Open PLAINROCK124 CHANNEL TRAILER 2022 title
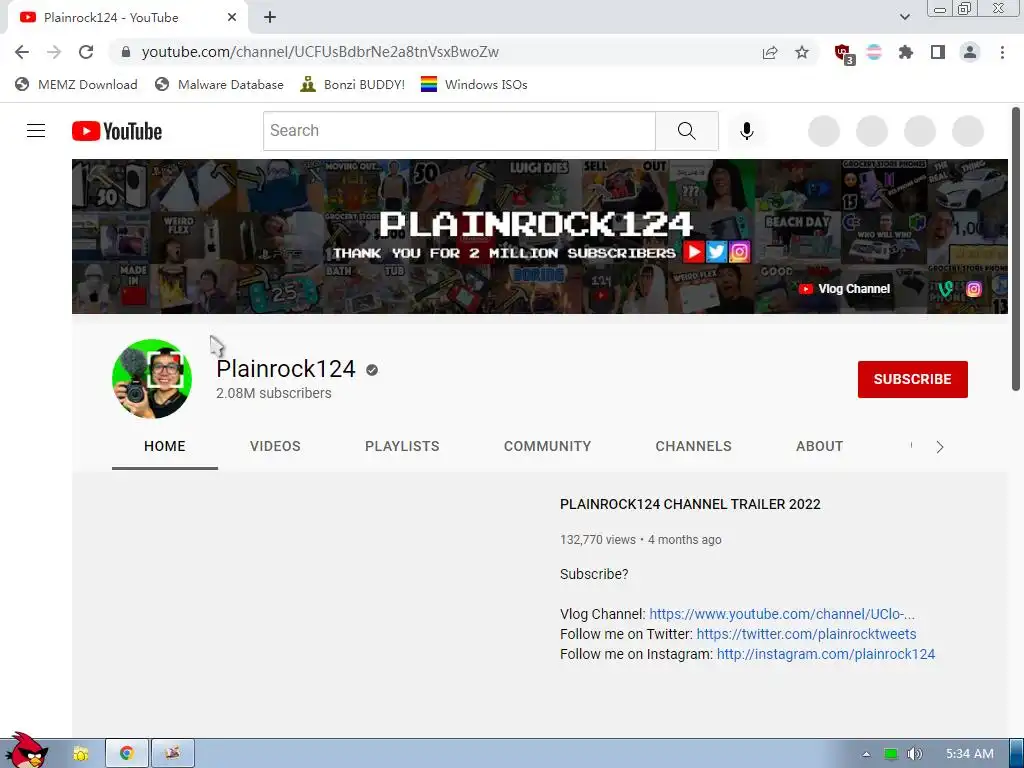1024x768 pixels. point(690,504)
